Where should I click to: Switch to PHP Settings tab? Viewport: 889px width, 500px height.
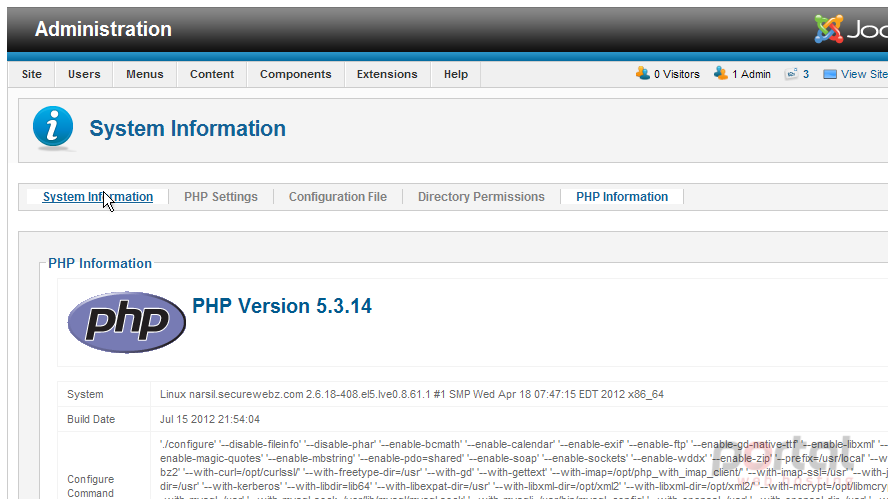[x=221, y=197]
